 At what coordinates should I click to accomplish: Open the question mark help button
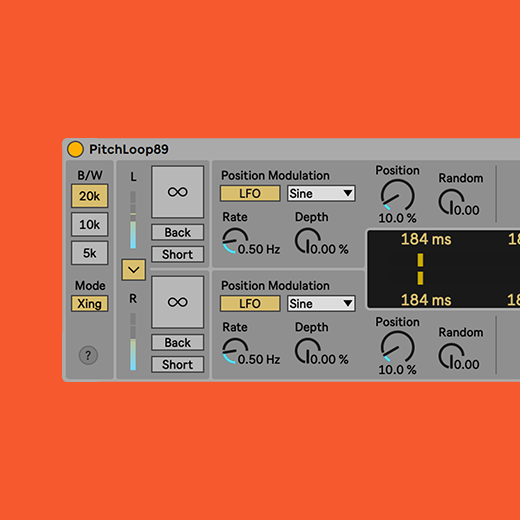88,355
